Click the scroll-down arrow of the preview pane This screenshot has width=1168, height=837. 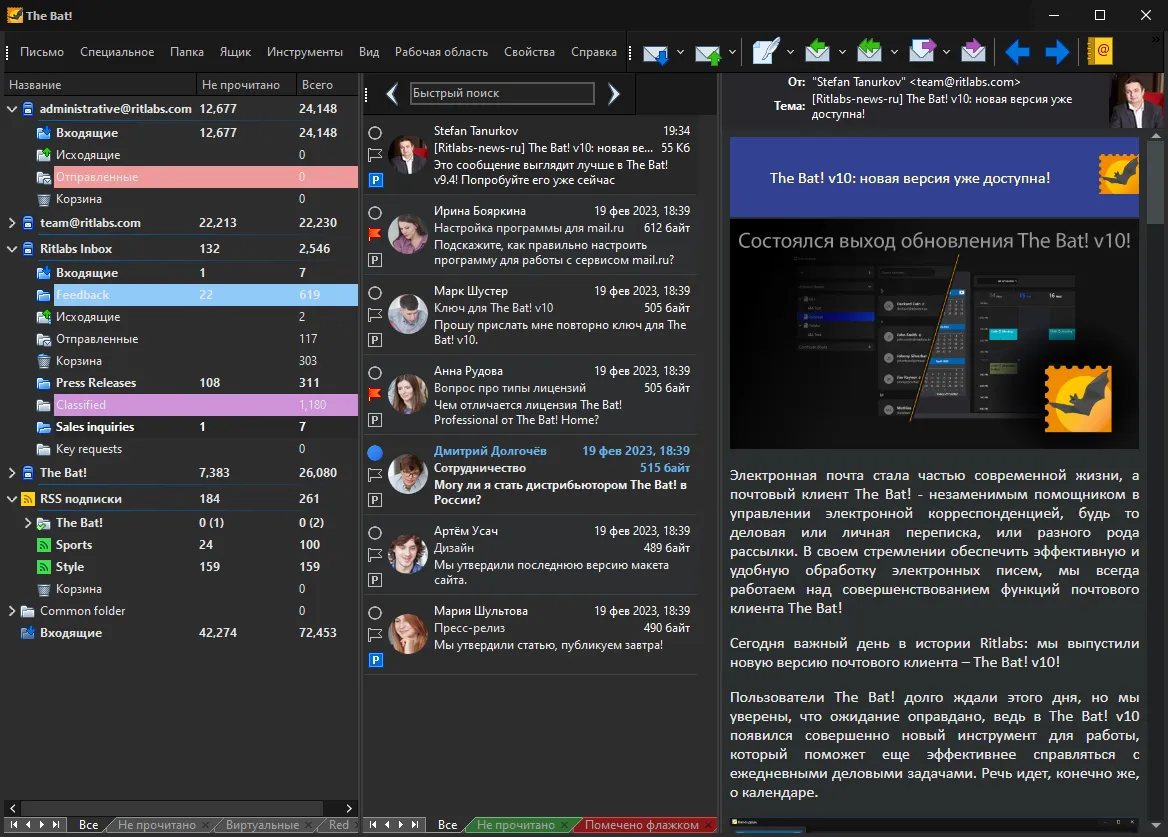[x=1156, y=825]
